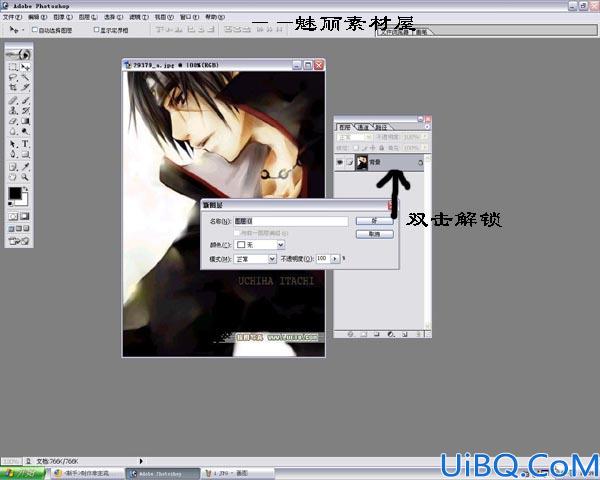Click Adobe Online feather icon at toolbox top
This screenshot has height=480, width=600.
tap(19, 54)
